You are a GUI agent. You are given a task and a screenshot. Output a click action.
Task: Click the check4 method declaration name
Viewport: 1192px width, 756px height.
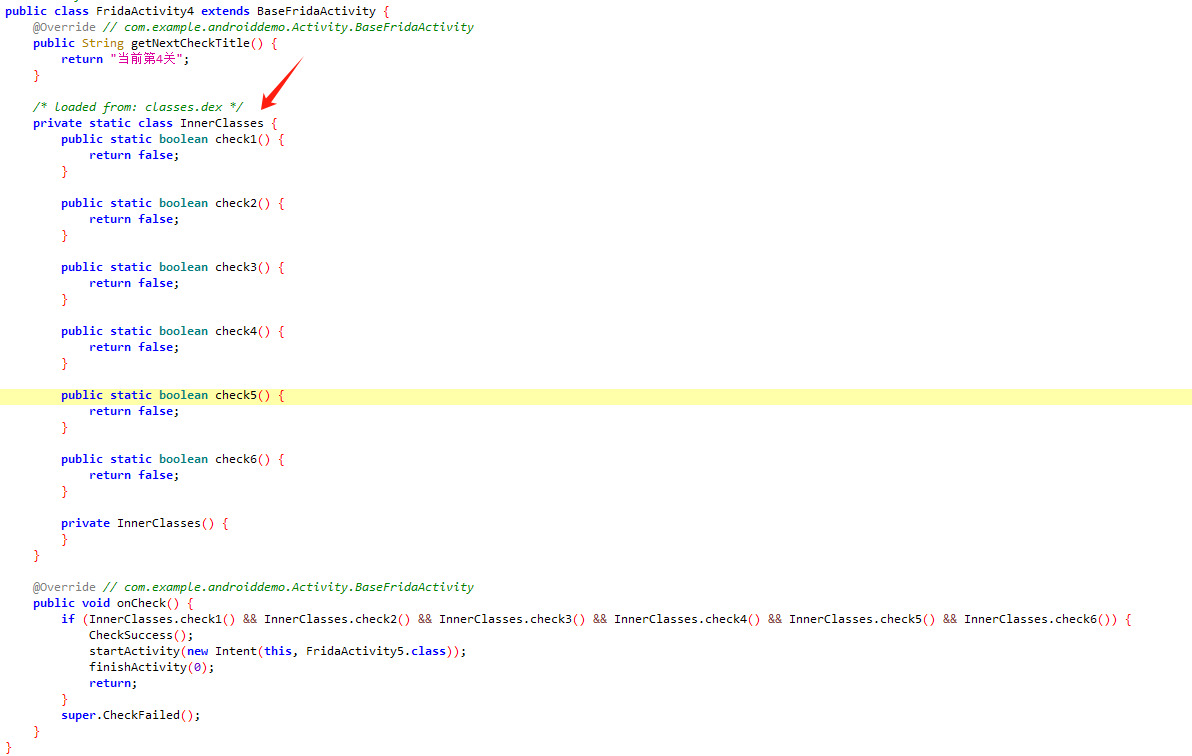pos(236,331)
